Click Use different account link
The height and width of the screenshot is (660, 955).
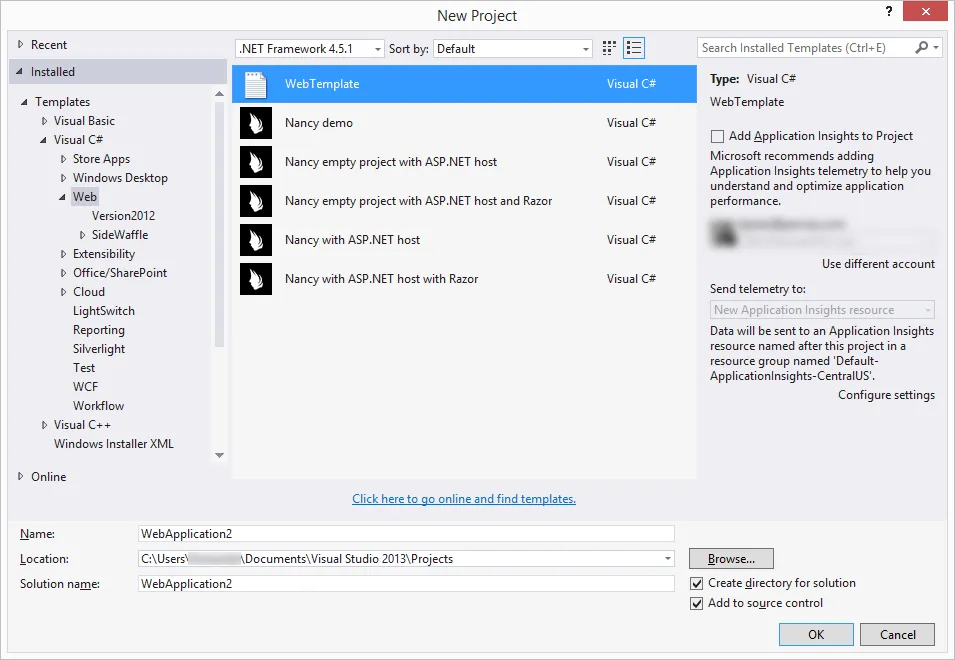pos(878,264)
